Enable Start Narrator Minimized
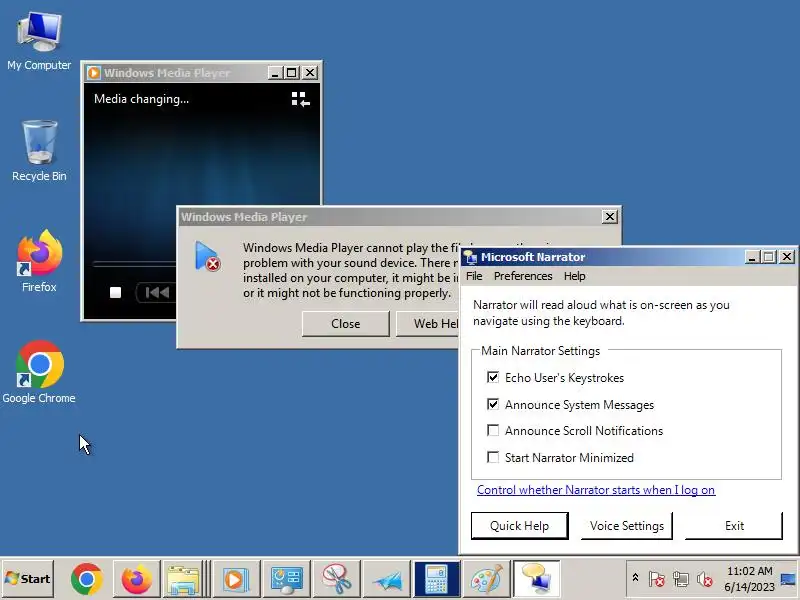The height and width of the screenshot is (600, 800). pyautogui.click(x=493, y=457)
